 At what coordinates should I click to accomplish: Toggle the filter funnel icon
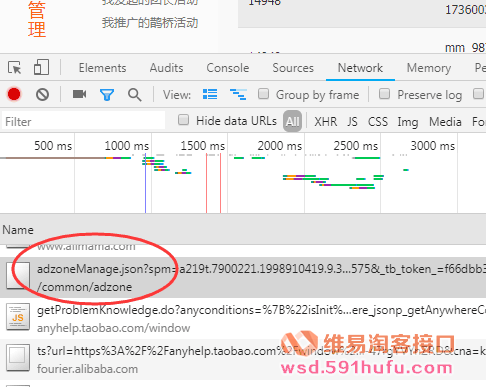tap(107, 95)
